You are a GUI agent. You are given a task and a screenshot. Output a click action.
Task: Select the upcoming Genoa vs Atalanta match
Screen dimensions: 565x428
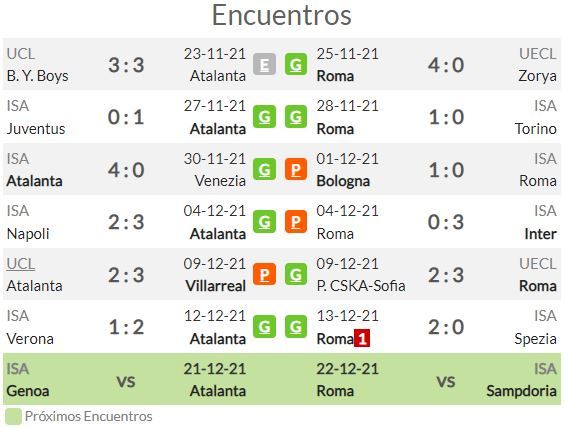pyautogui.click(x=126, y=379)
